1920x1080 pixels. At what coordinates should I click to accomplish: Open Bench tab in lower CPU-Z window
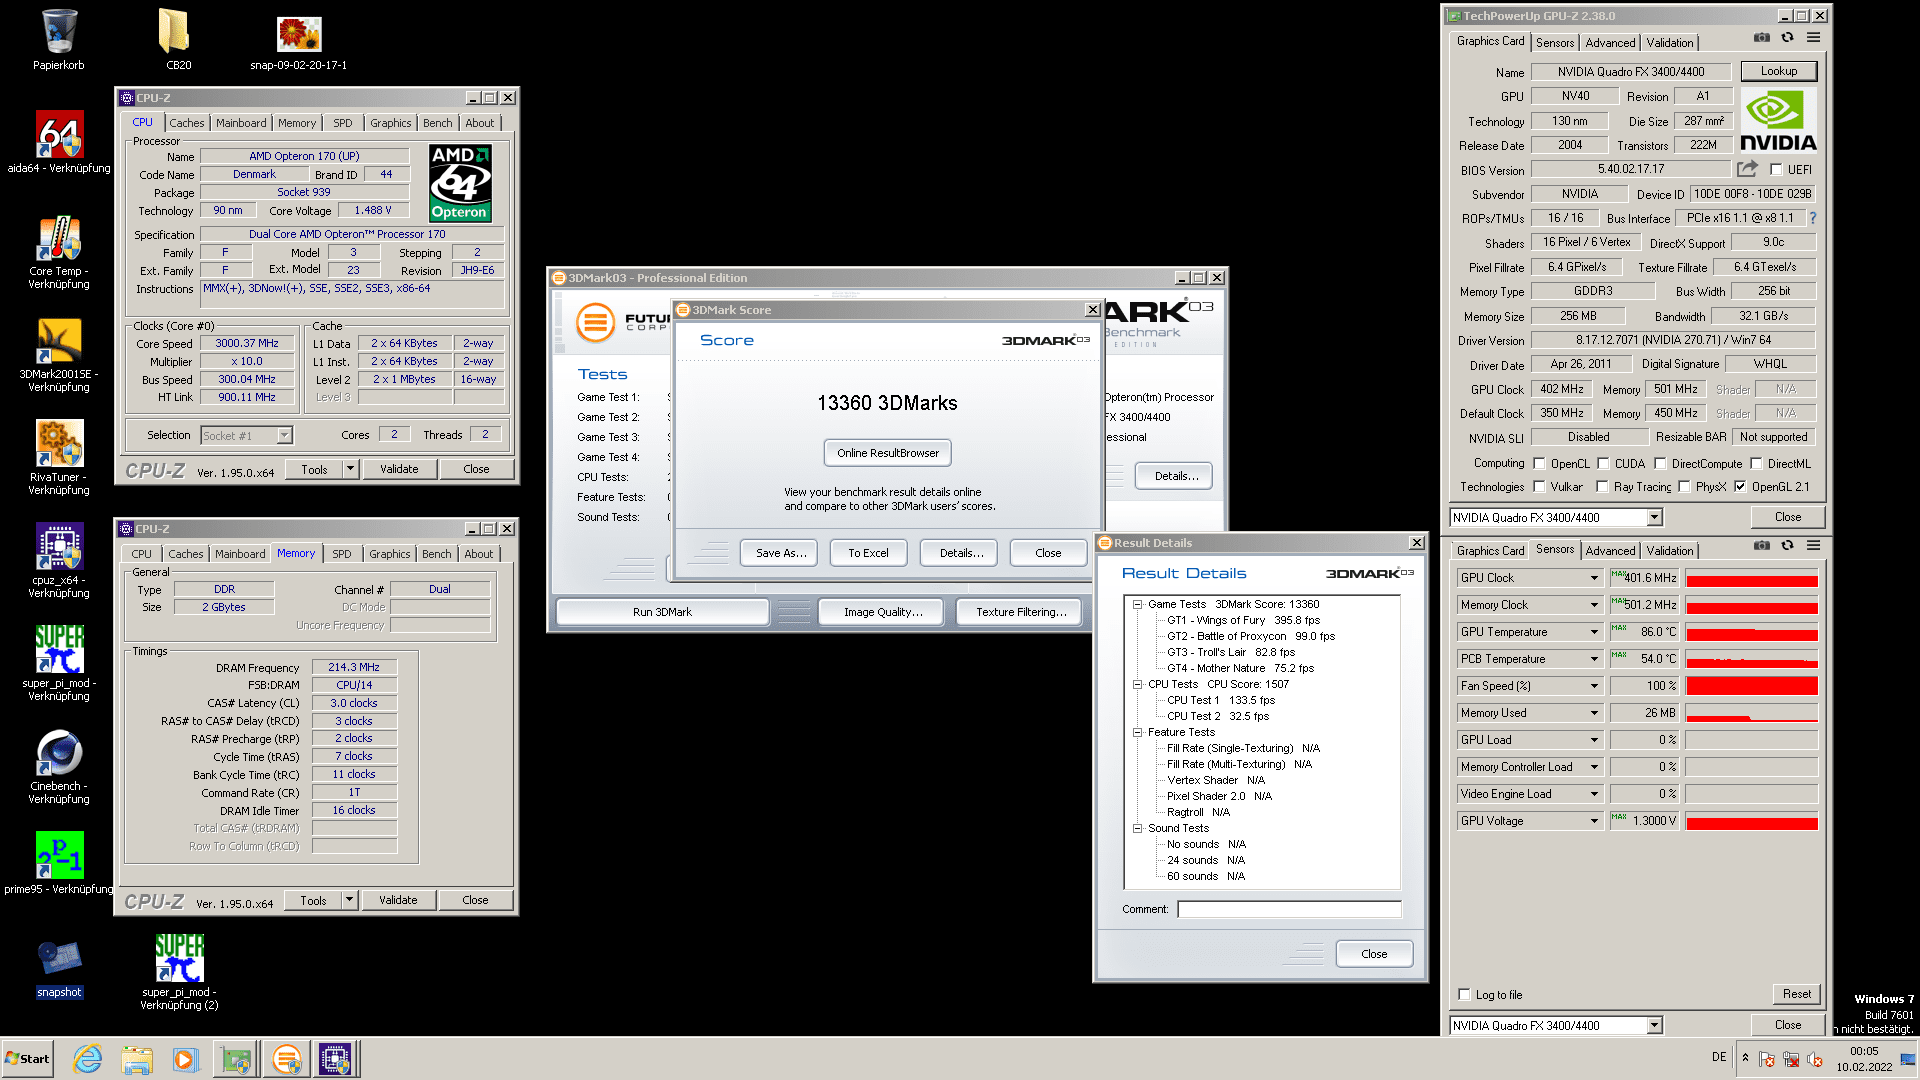436,554
